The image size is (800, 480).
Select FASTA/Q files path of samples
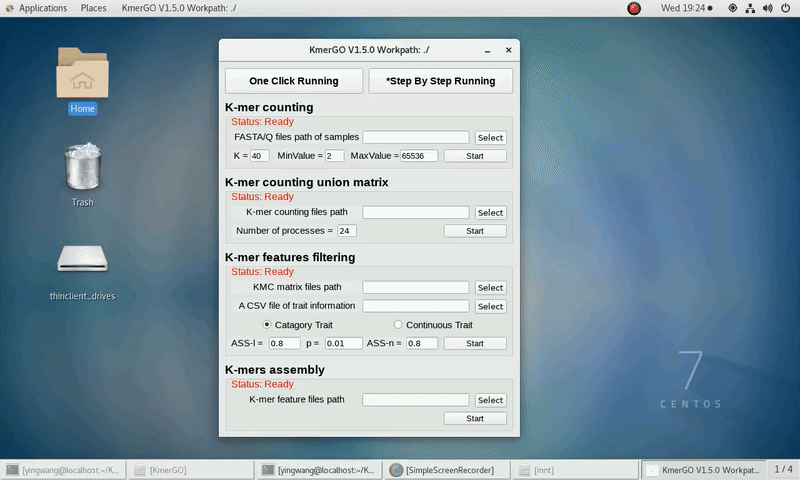(x=490, y=138)
